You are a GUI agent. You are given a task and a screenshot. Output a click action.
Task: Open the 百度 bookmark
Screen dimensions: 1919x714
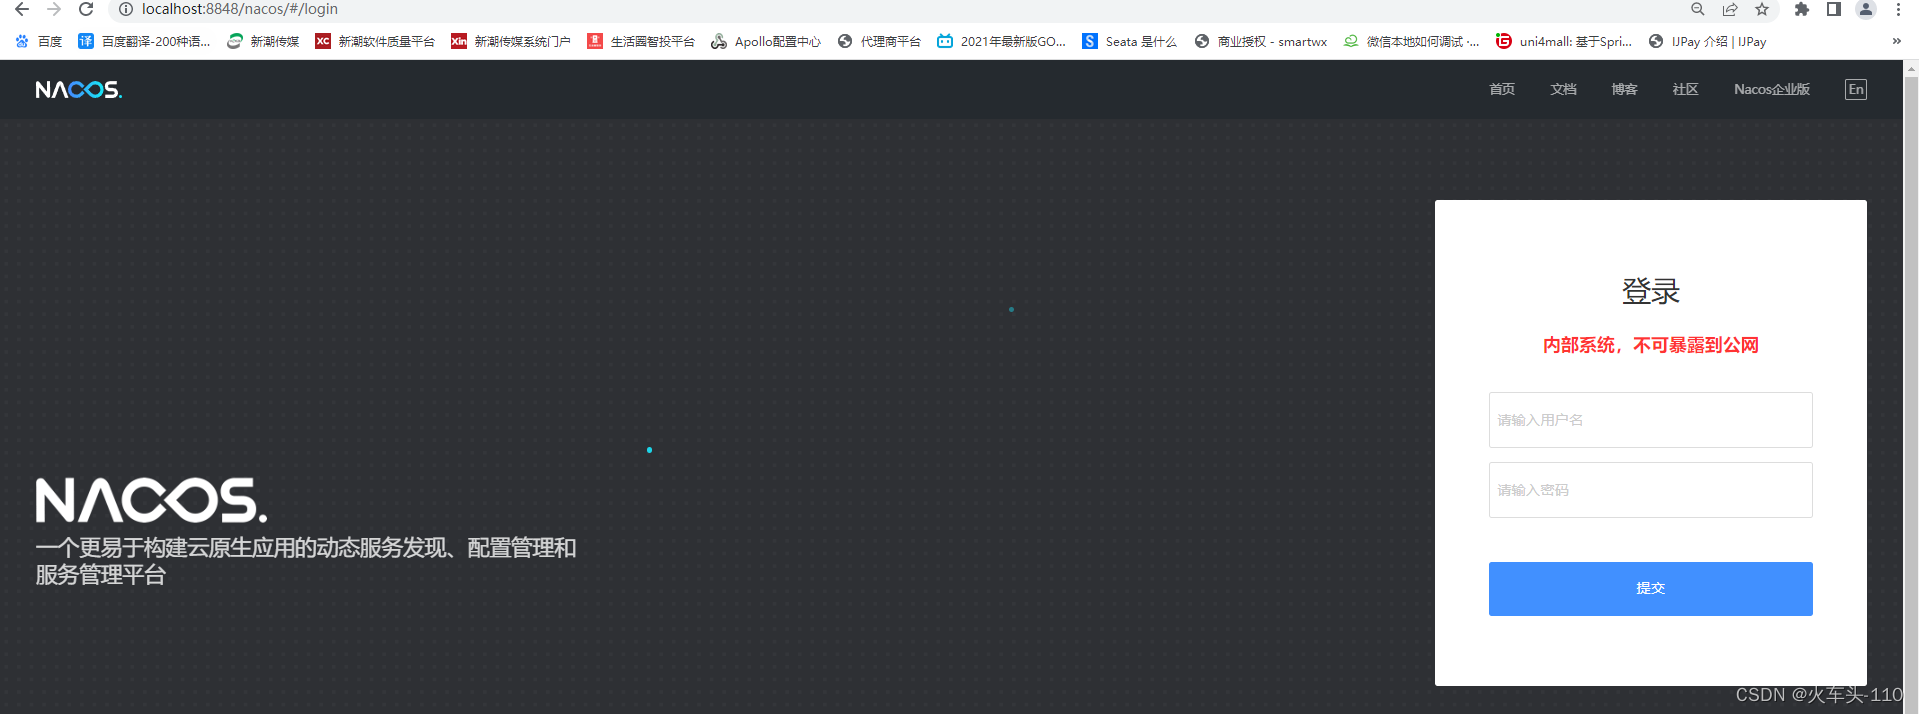(x=39, y=41)
